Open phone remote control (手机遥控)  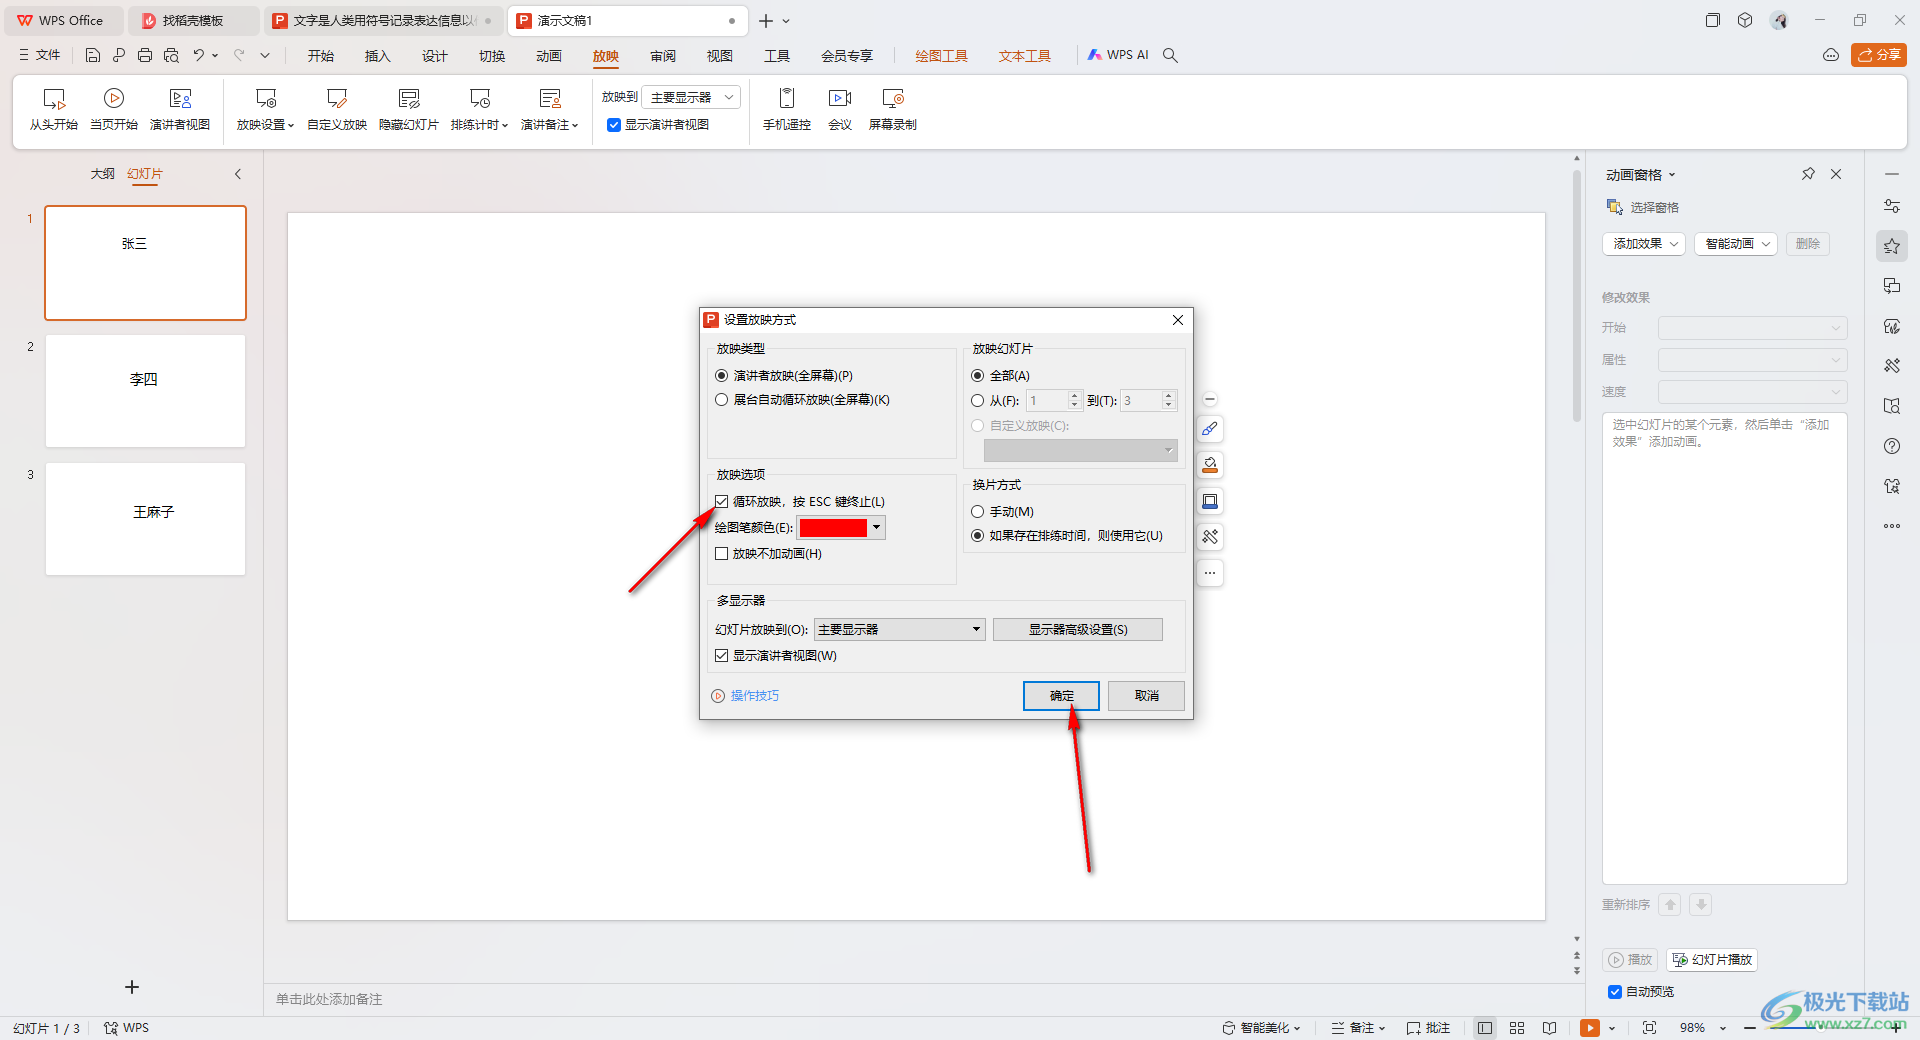(x=787, y=109)
